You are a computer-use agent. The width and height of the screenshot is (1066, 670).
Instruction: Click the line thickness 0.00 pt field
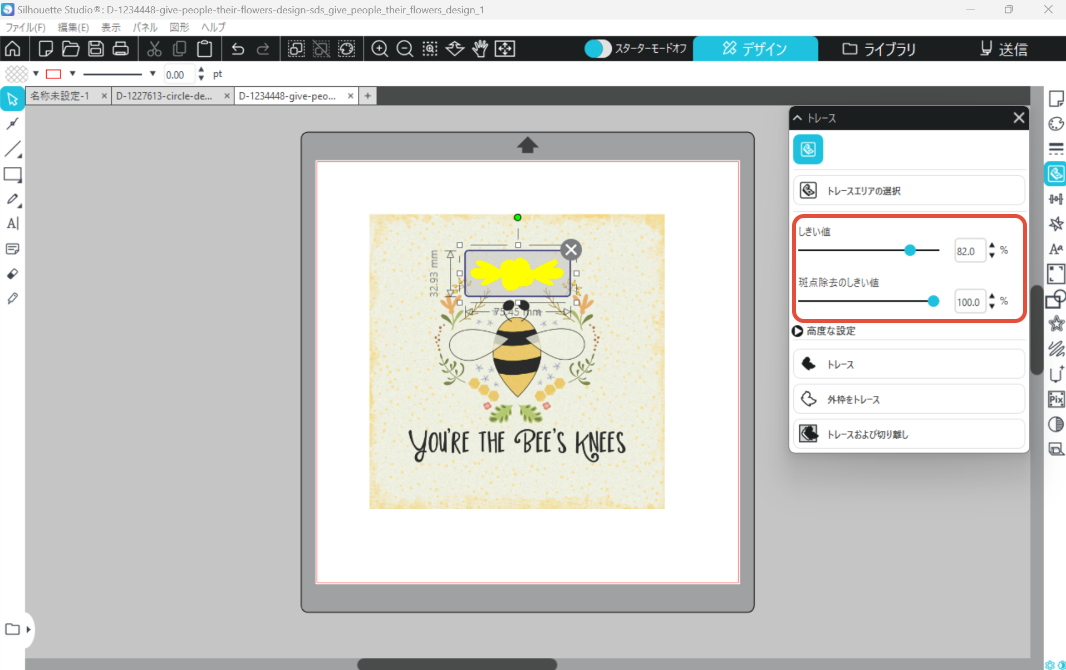tap(179, 74)
